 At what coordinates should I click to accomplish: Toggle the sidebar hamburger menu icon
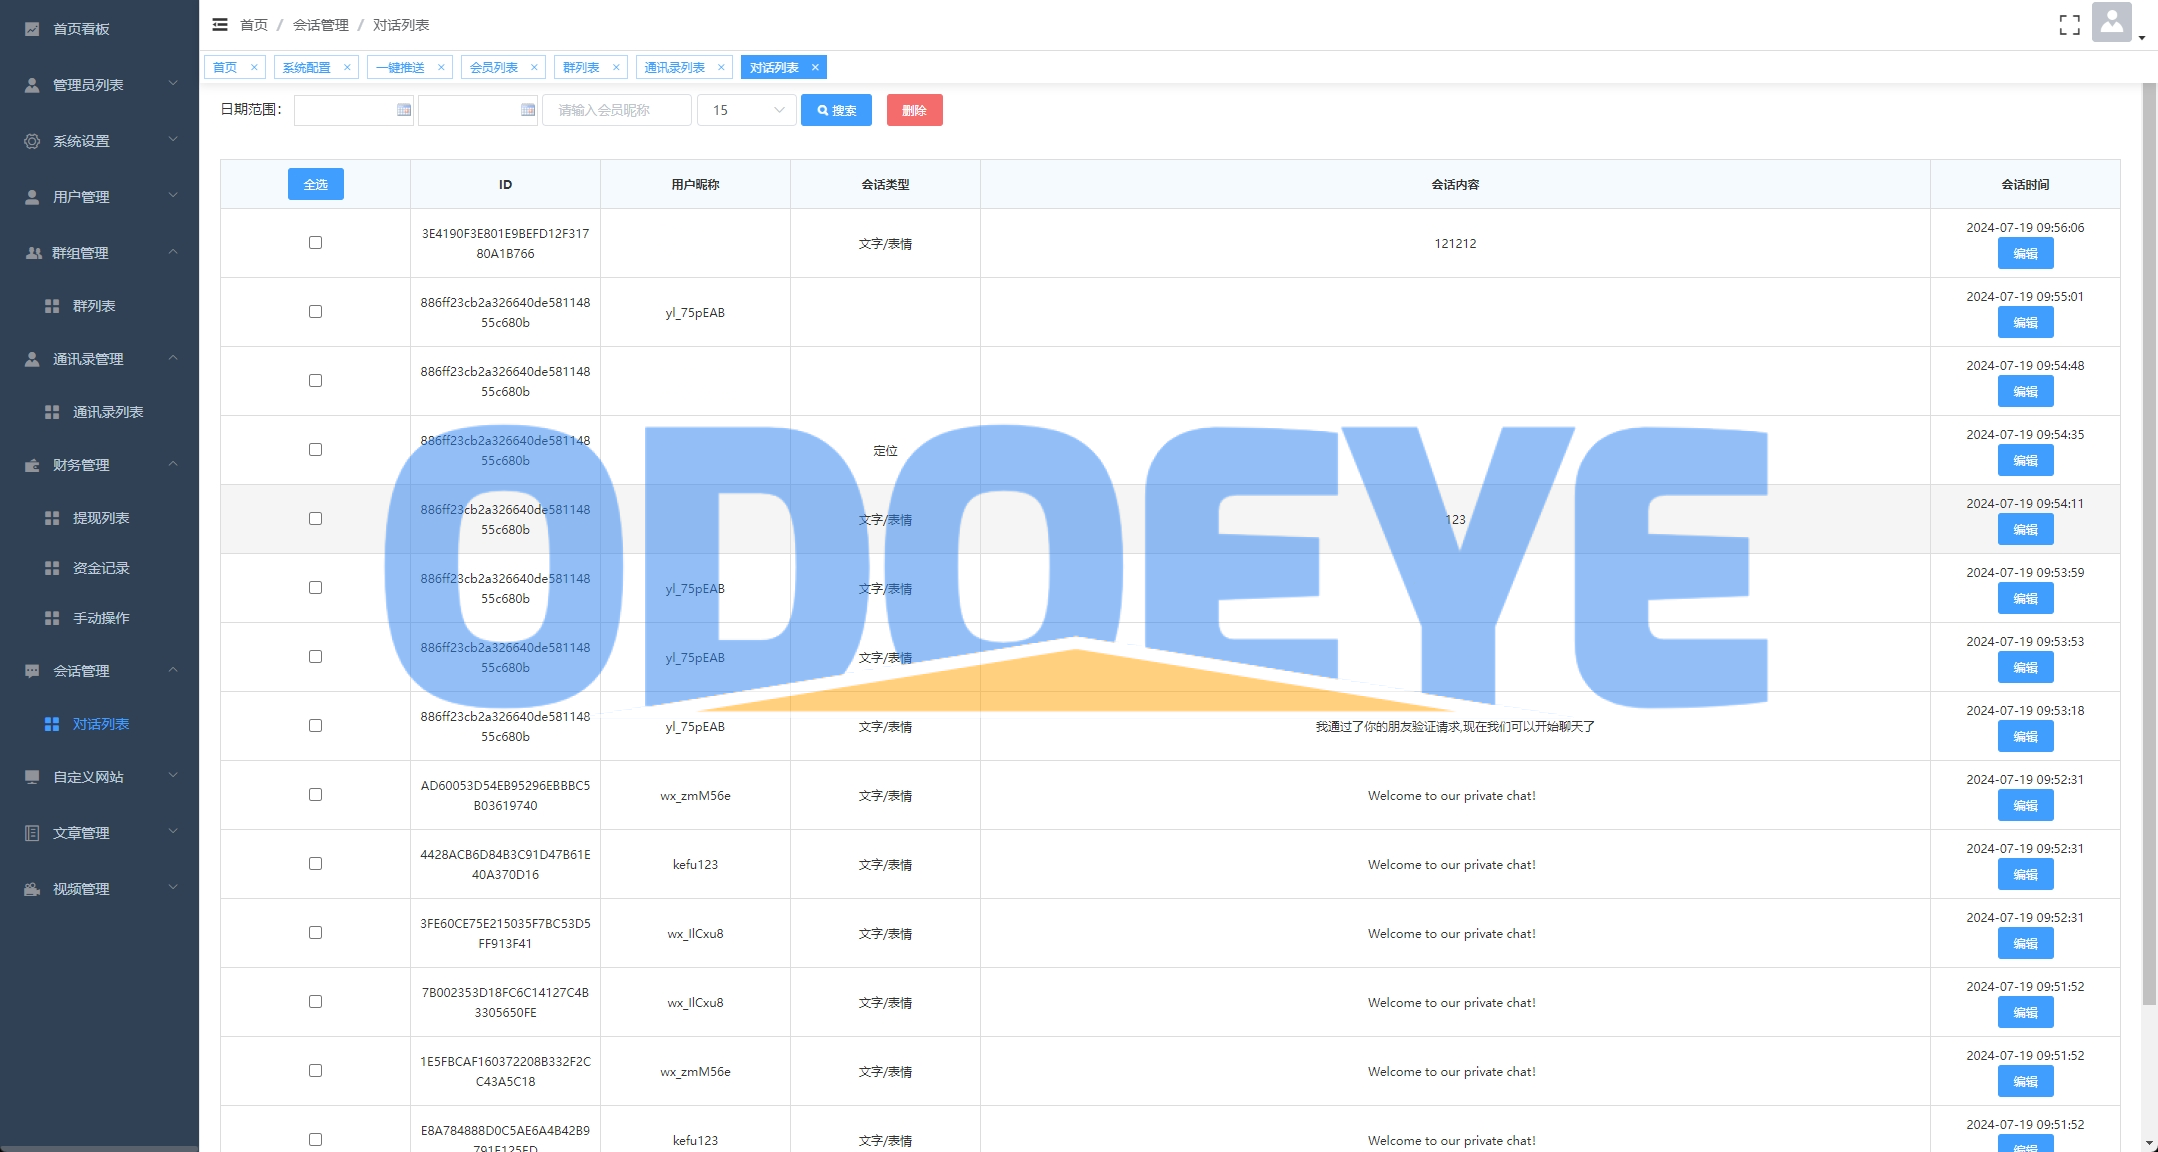click(x=220, y=25)
